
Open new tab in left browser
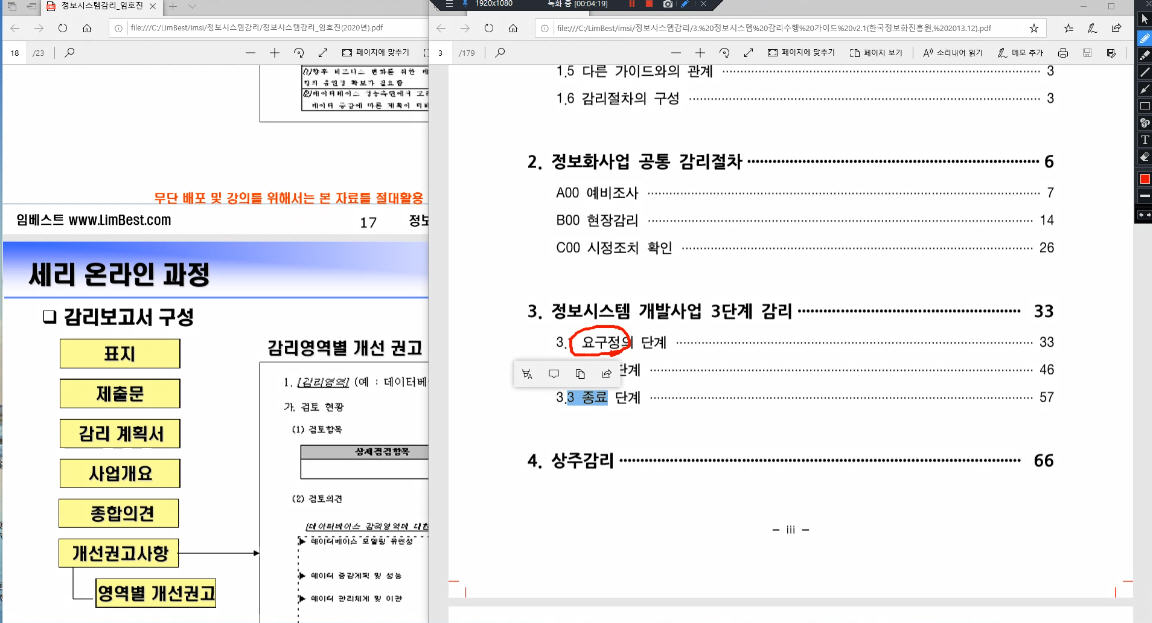173,6
